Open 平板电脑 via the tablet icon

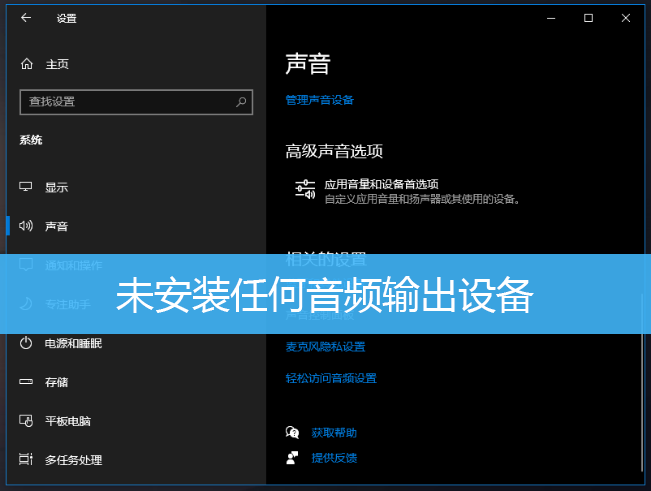pyautogui.click(x=27, y=421)
